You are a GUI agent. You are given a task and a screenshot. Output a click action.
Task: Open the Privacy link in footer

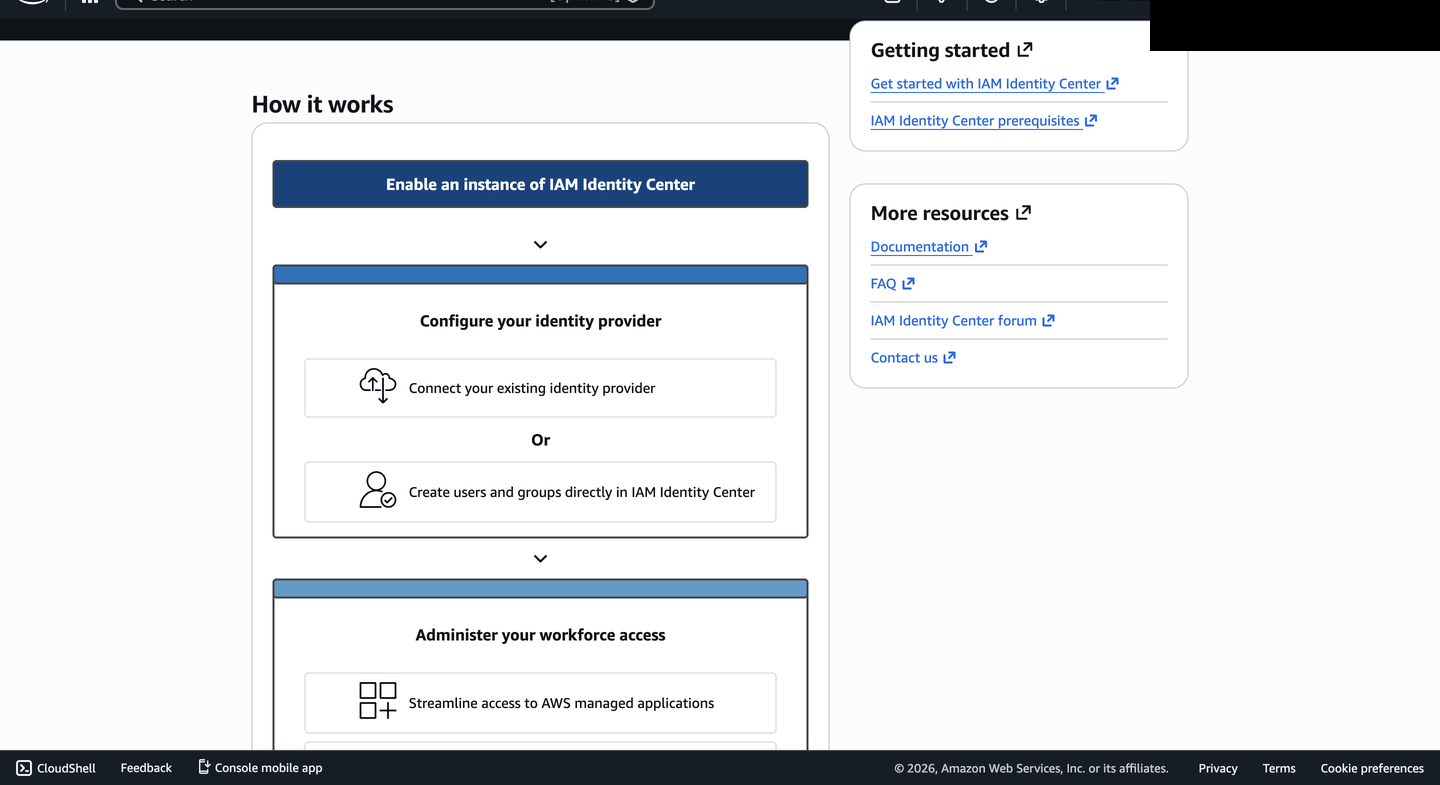[x=1218, y=768]
